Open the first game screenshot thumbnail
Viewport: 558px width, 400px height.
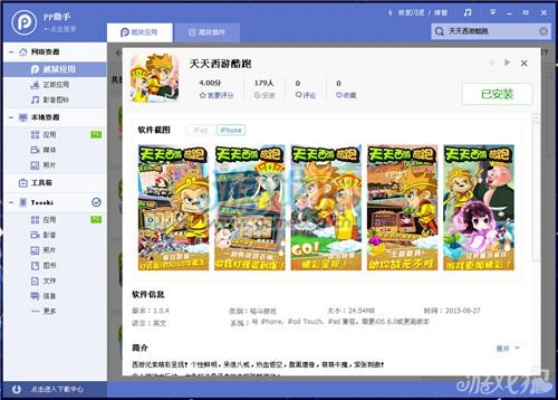click(173, 207)
